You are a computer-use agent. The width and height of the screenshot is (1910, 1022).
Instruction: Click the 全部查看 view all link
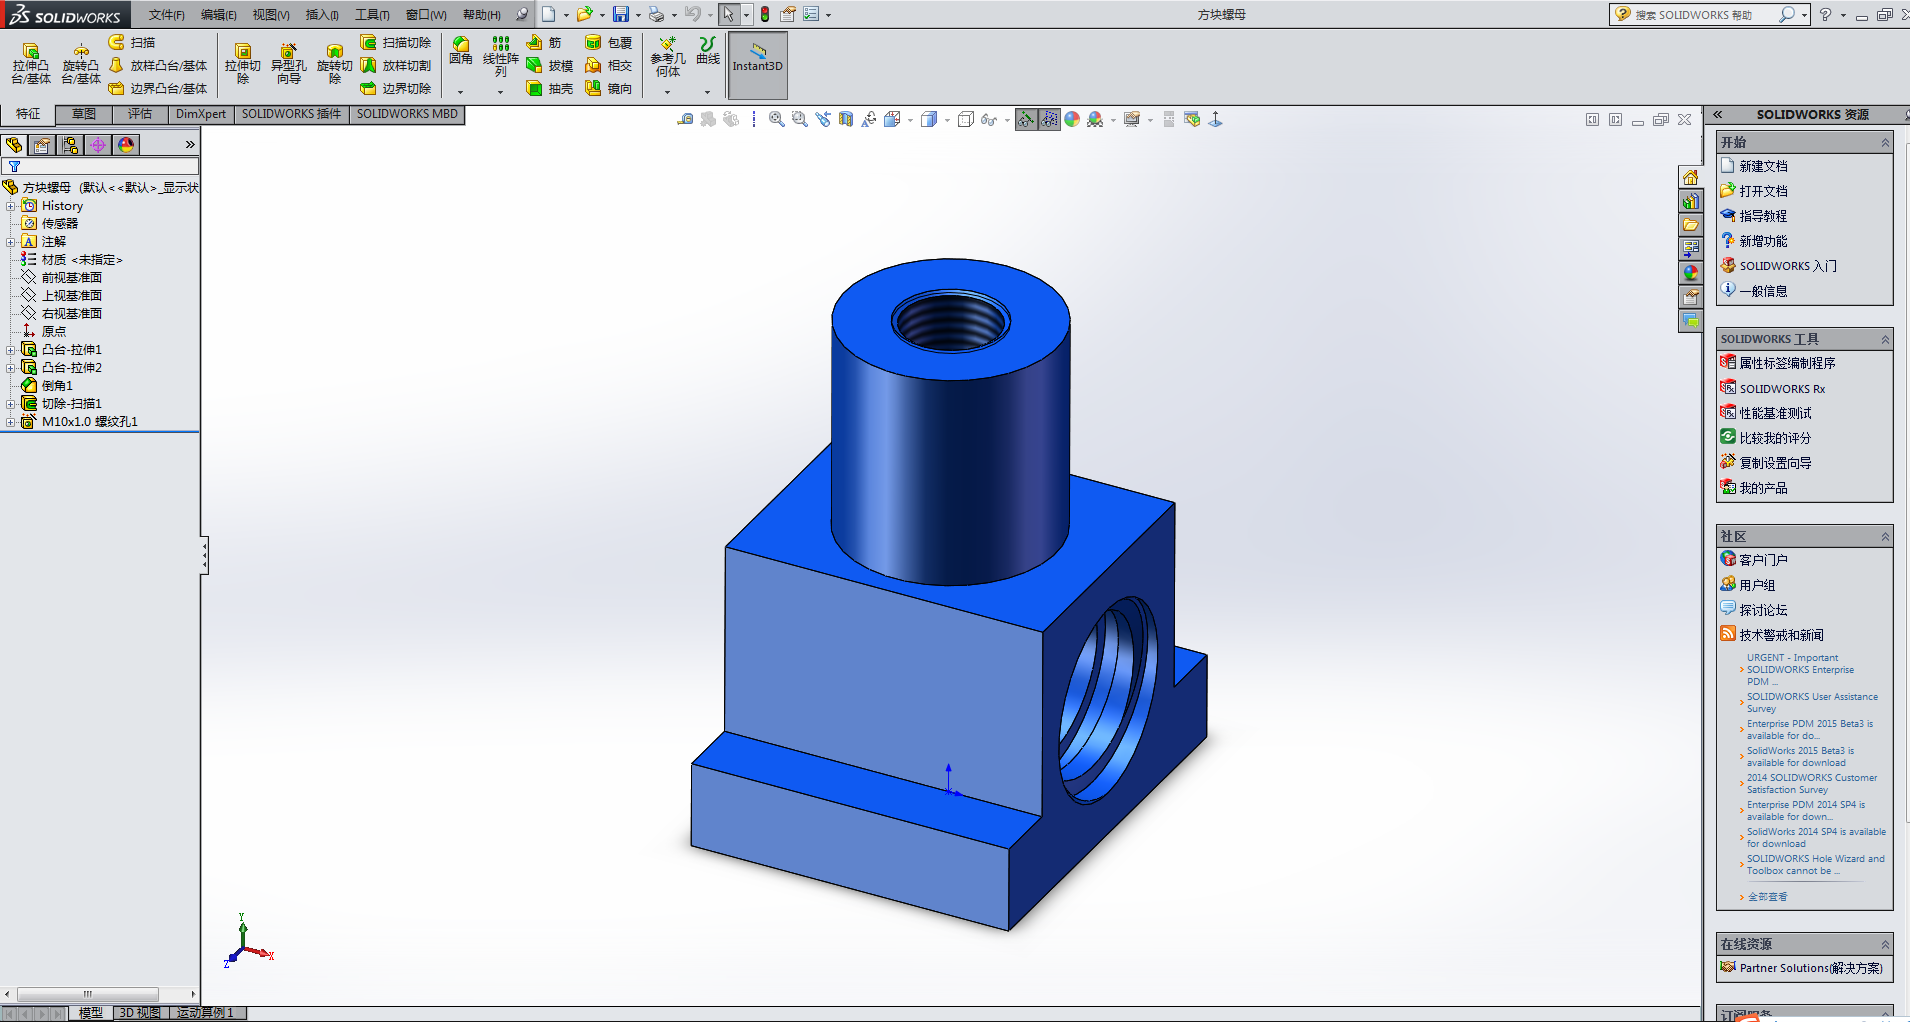tap(1768, 897)
